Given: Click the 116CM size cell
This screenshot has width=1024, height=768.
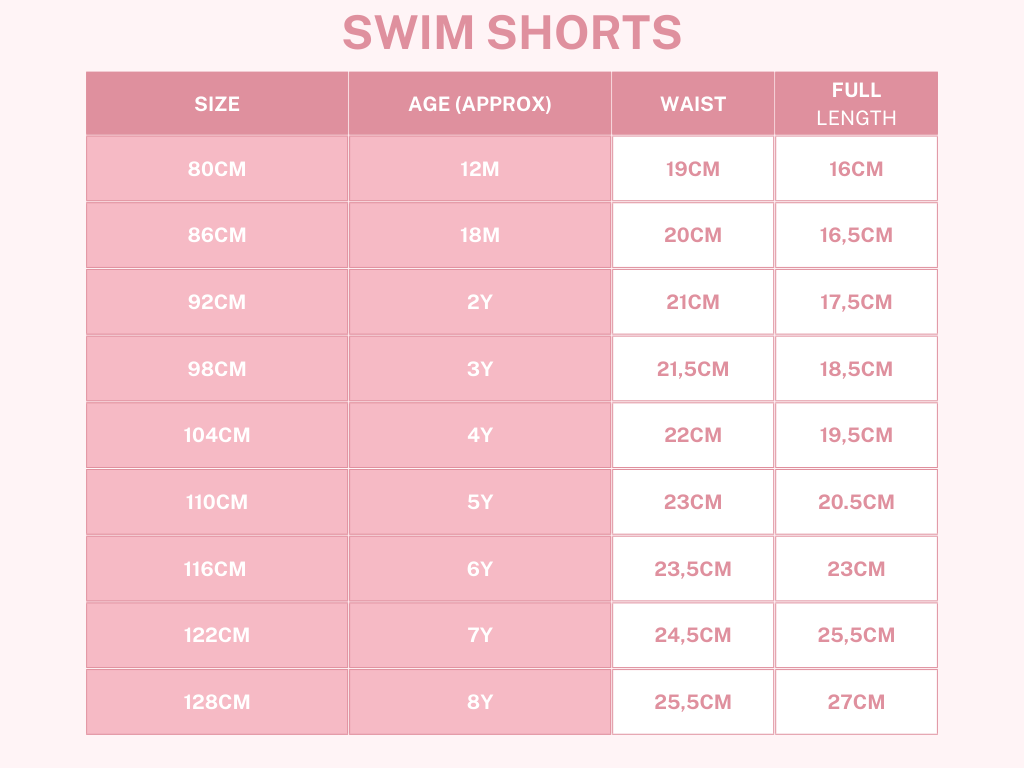Looking at the screenshot, I should [217, 569].
